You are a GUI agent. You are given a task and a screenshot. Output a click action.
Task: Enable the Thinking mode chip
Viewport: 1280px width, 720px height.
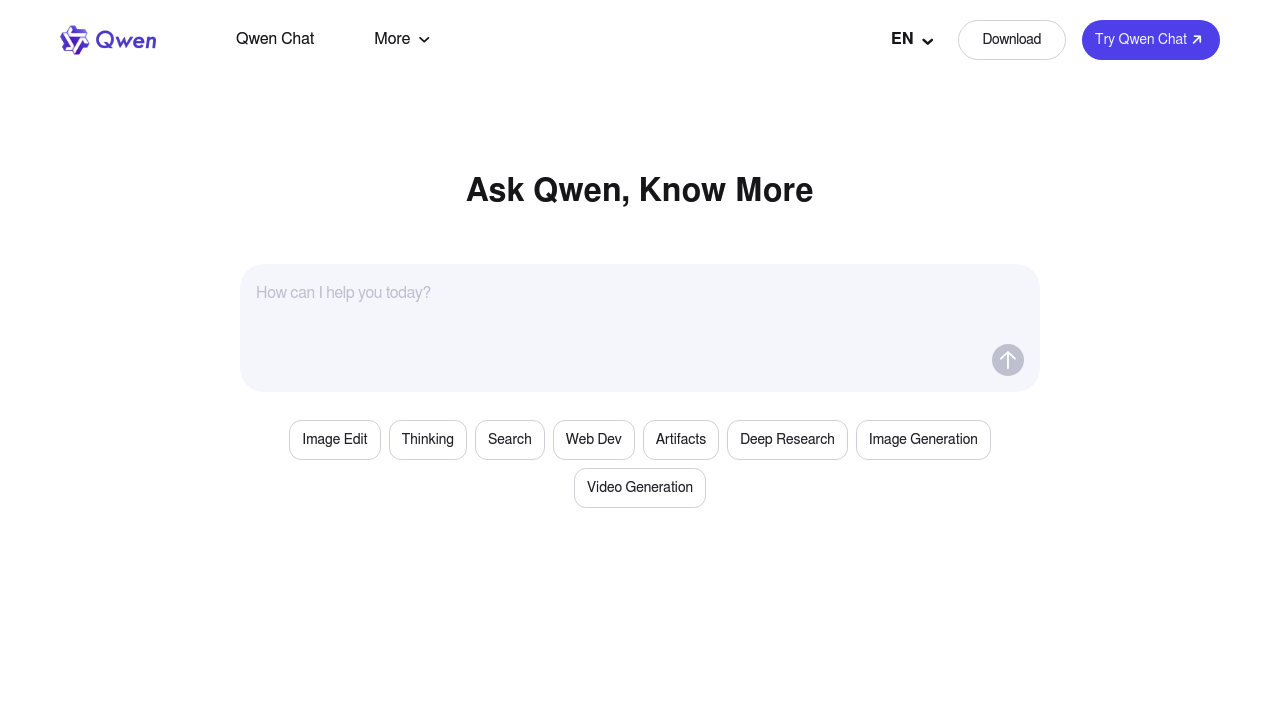(x=427, y=440)
